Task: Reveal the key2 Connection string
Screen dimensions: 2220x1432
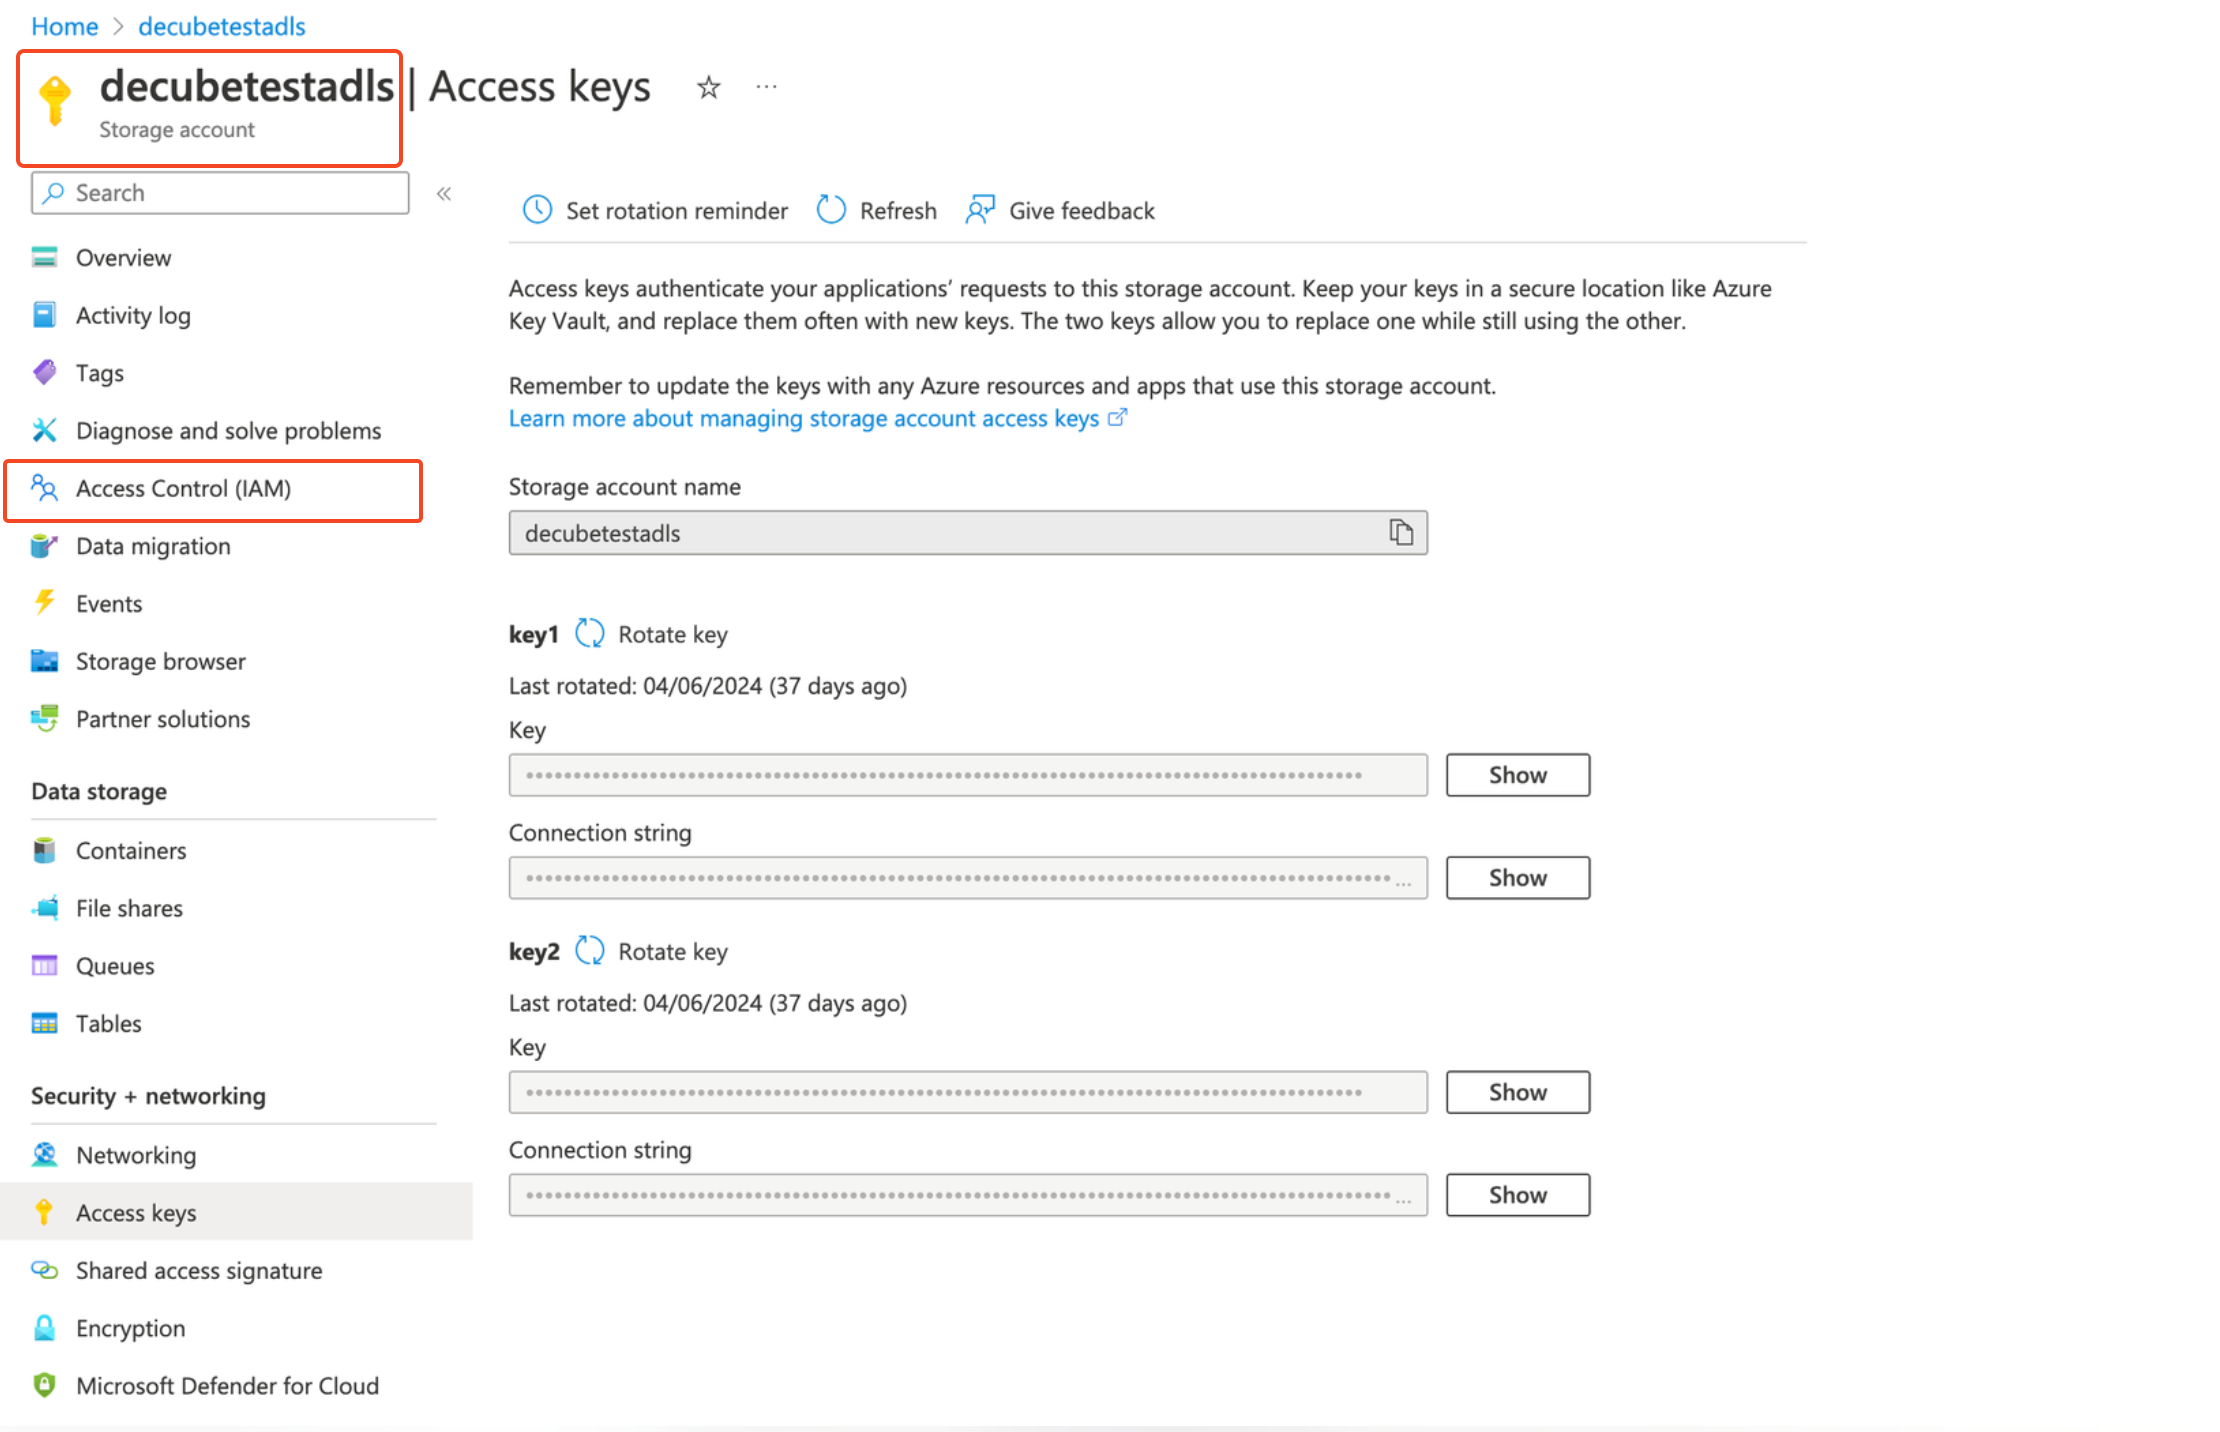Action: pyautogui.click(x=1517, y=1195)
